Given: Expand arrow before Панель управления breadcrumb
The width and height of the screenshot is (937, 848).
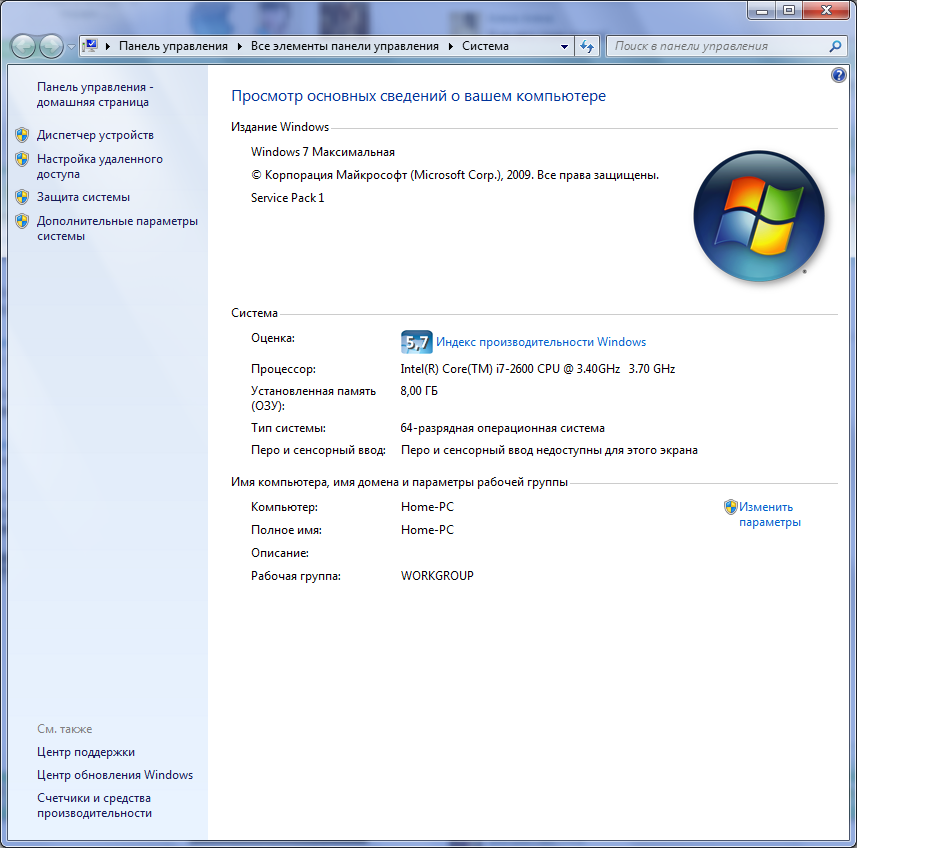Looking at the screenshot, I should (x=108, y=46).
